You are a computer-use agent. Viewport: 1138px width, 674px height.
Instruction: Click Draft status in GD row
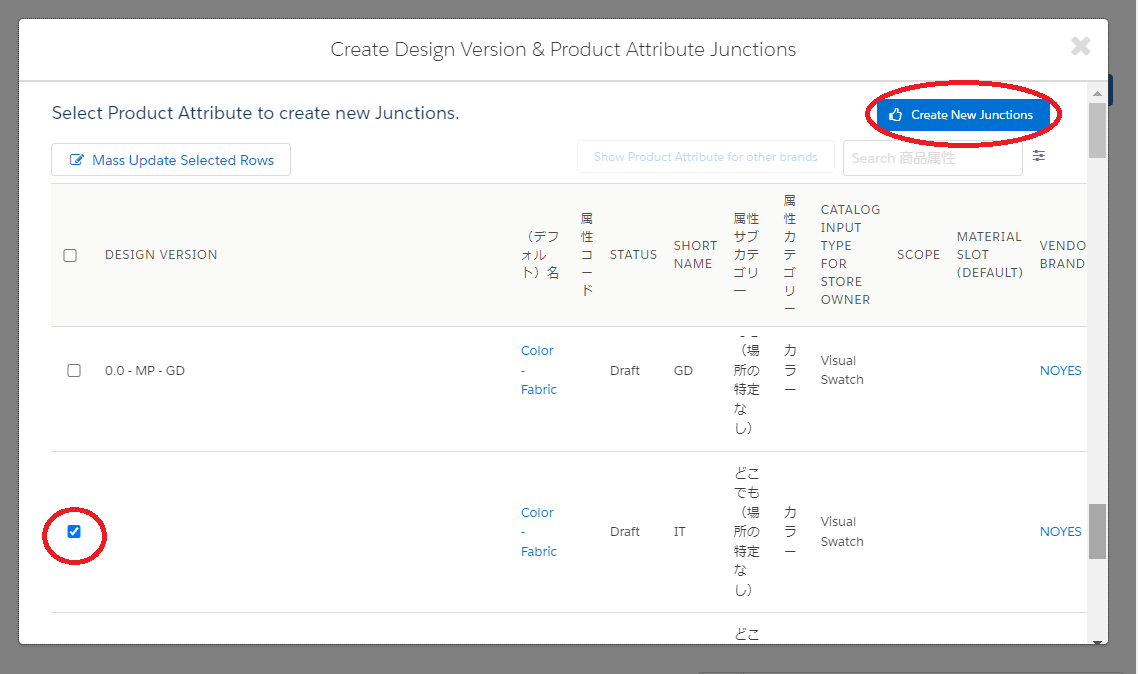click(x=624, y=371)
